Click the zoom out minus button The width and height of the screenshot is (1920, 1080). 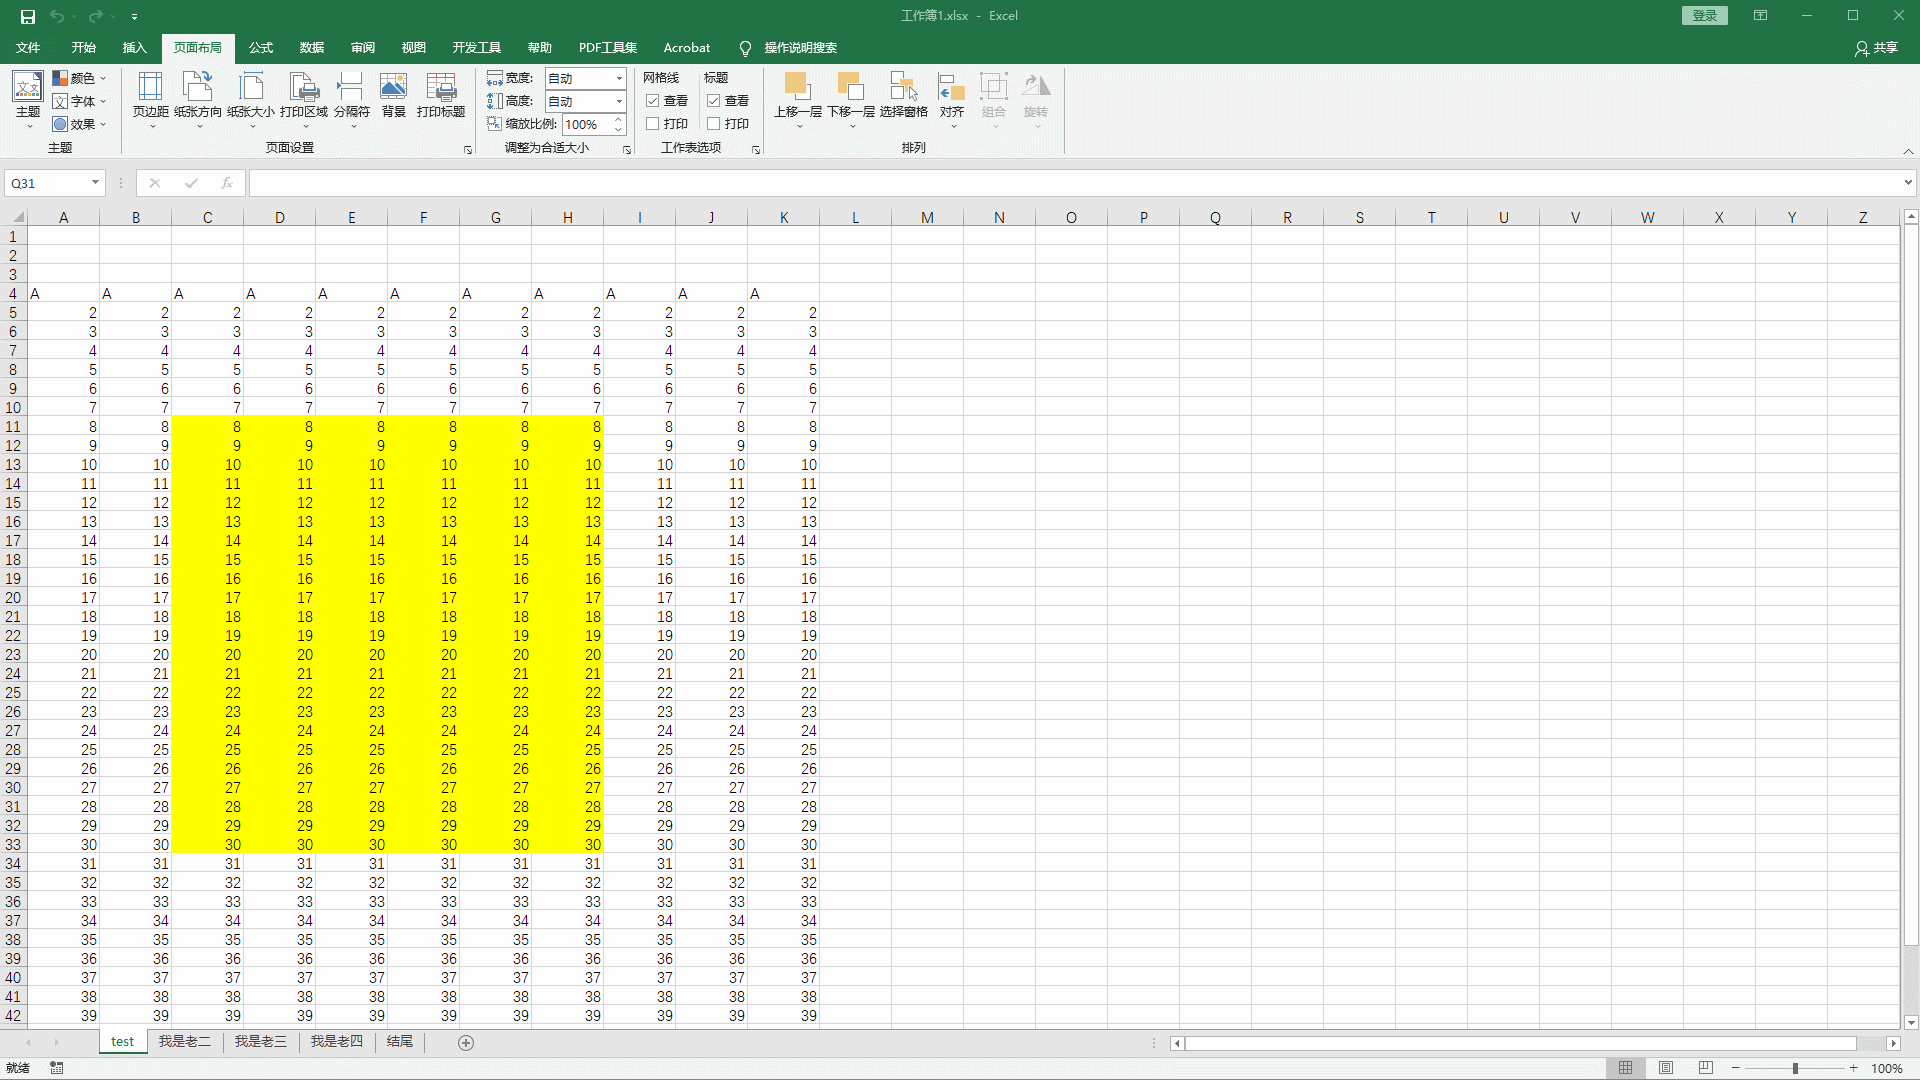[1736, 1068]
